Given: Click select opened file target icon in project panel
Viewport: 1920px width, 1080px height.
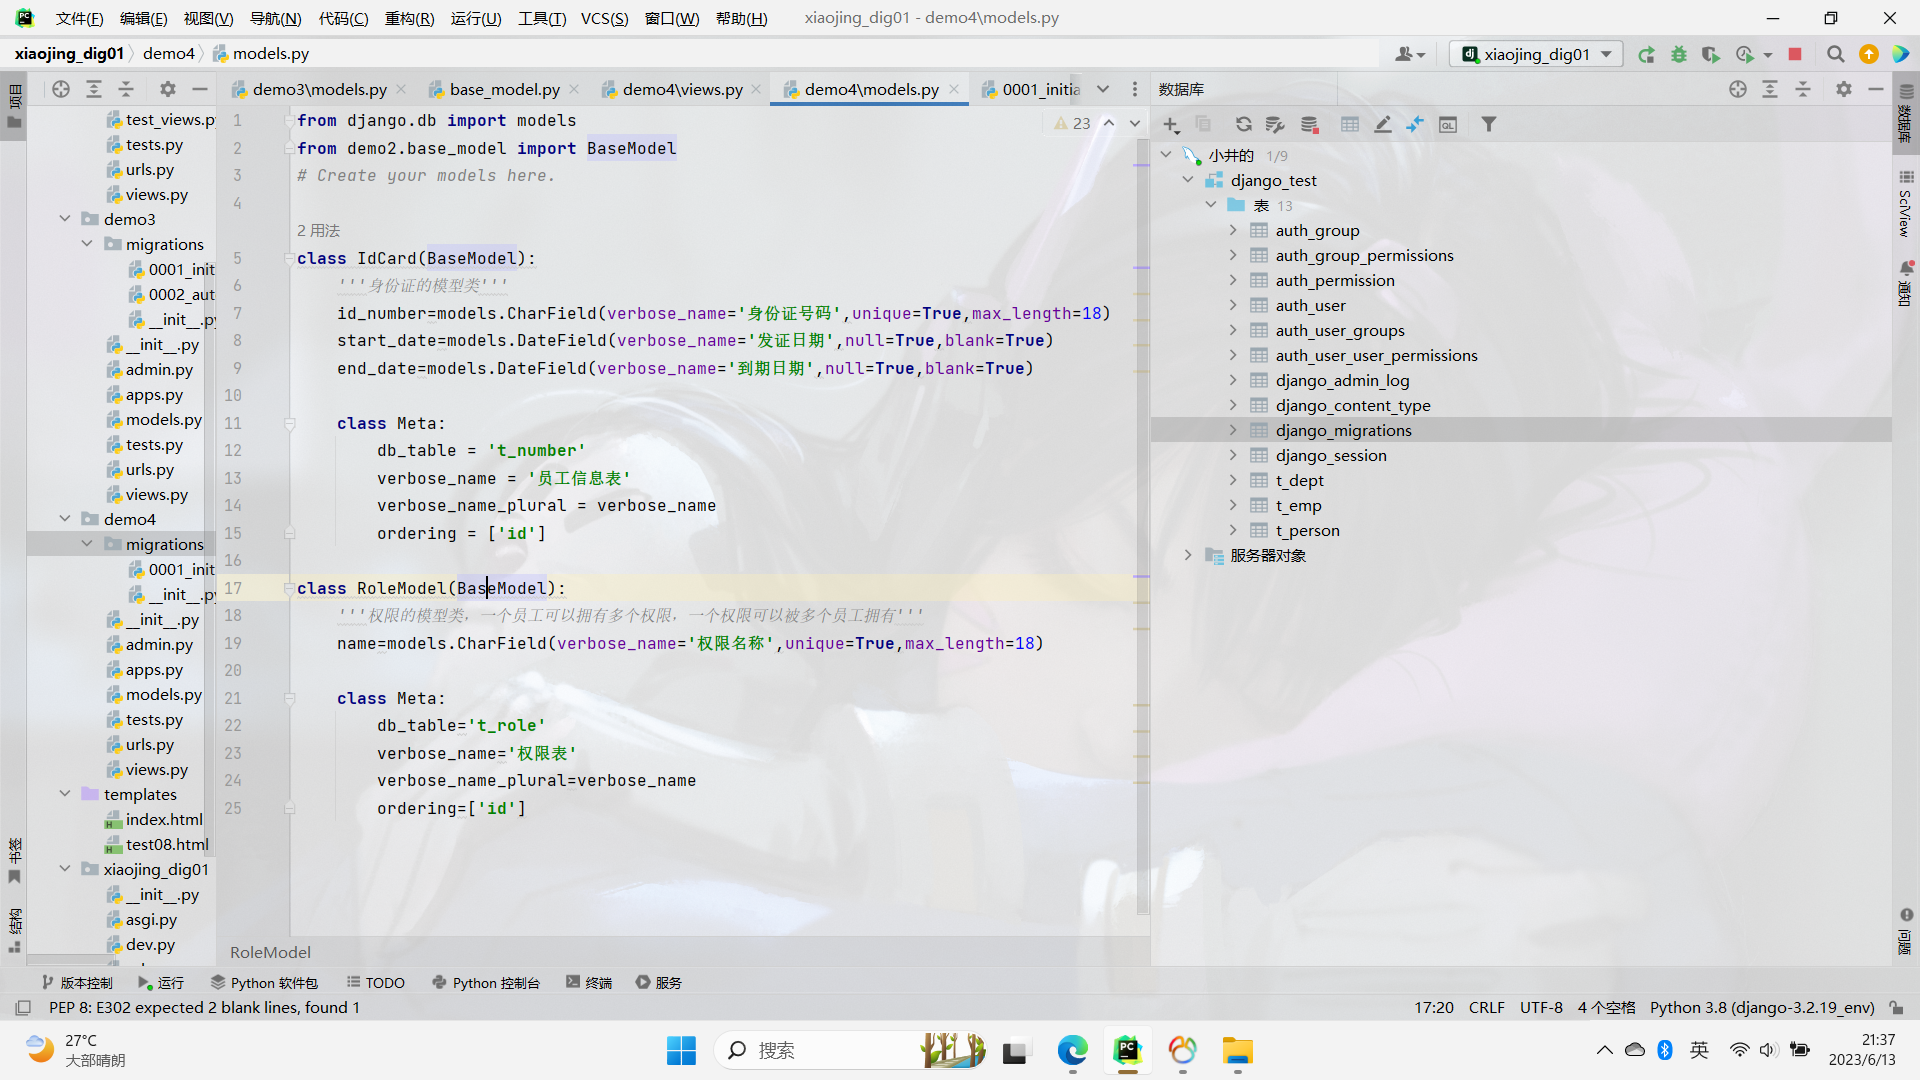Looking at the screenshot, I should point(61,89).
